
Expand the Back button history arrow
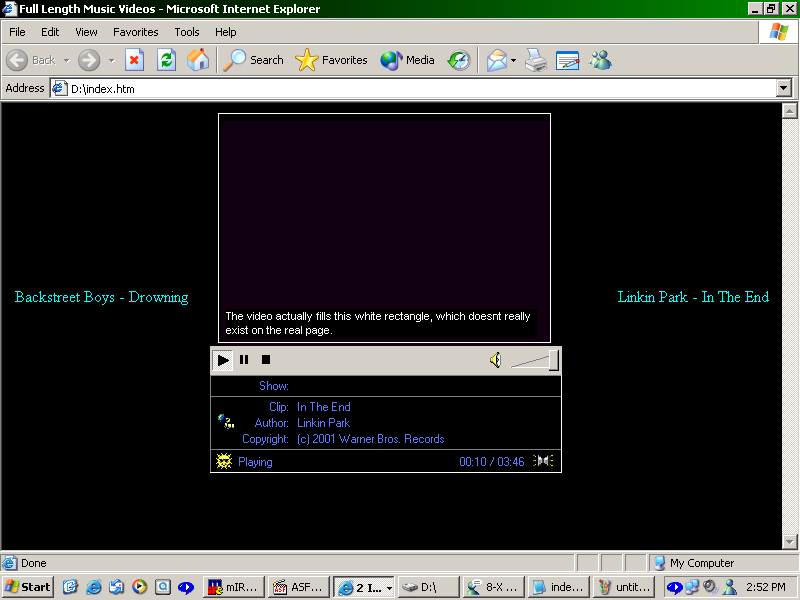[x=66, y=60]
